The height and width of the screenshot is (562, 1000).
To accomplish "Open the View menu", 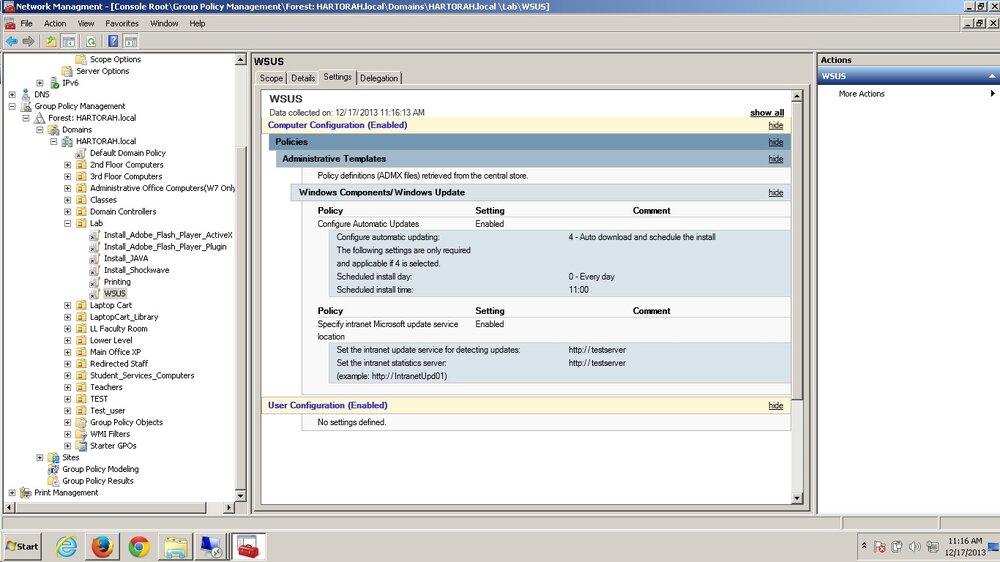I will 85,24.
